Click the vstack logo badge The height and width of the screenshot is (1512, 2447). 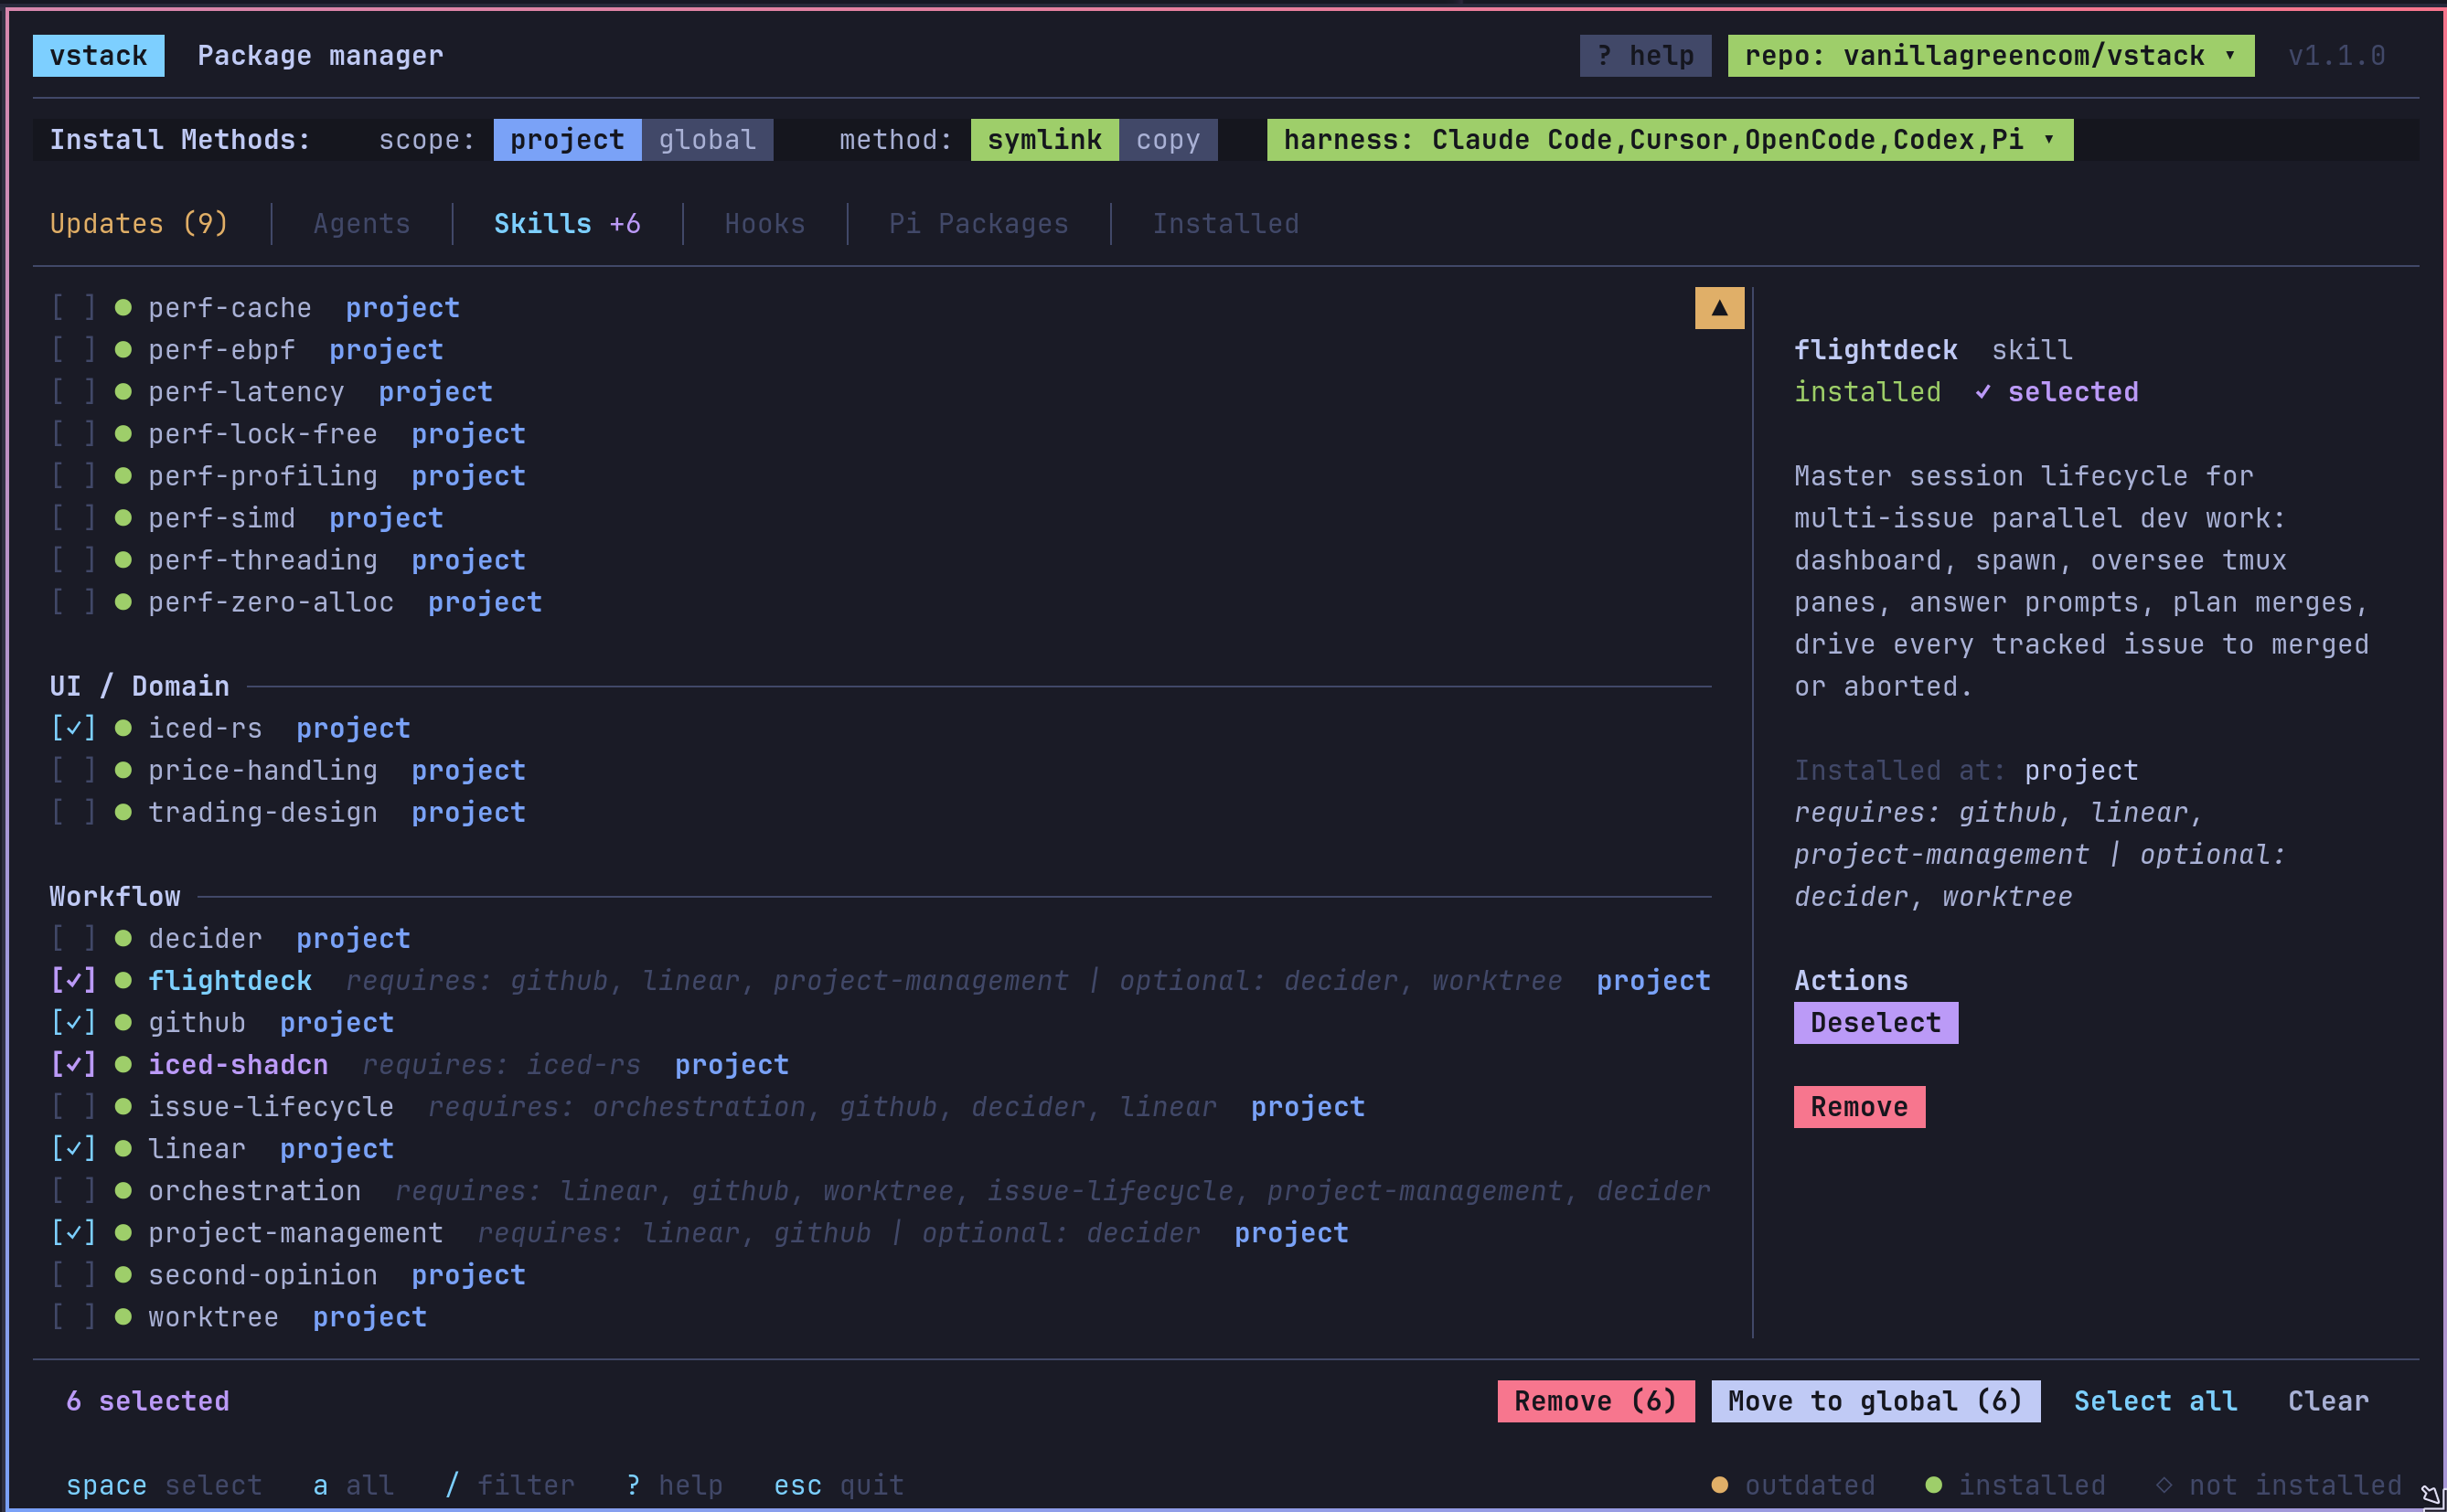pos(98,56)
